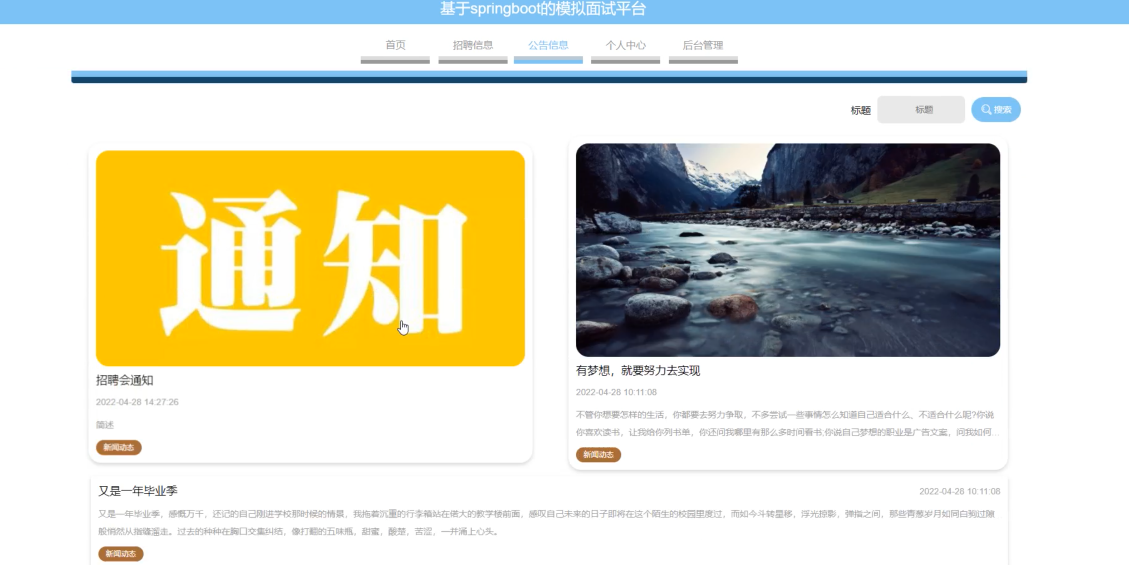Click the summary paragraph of 又是一年毕业季

(x=547, y=523)
